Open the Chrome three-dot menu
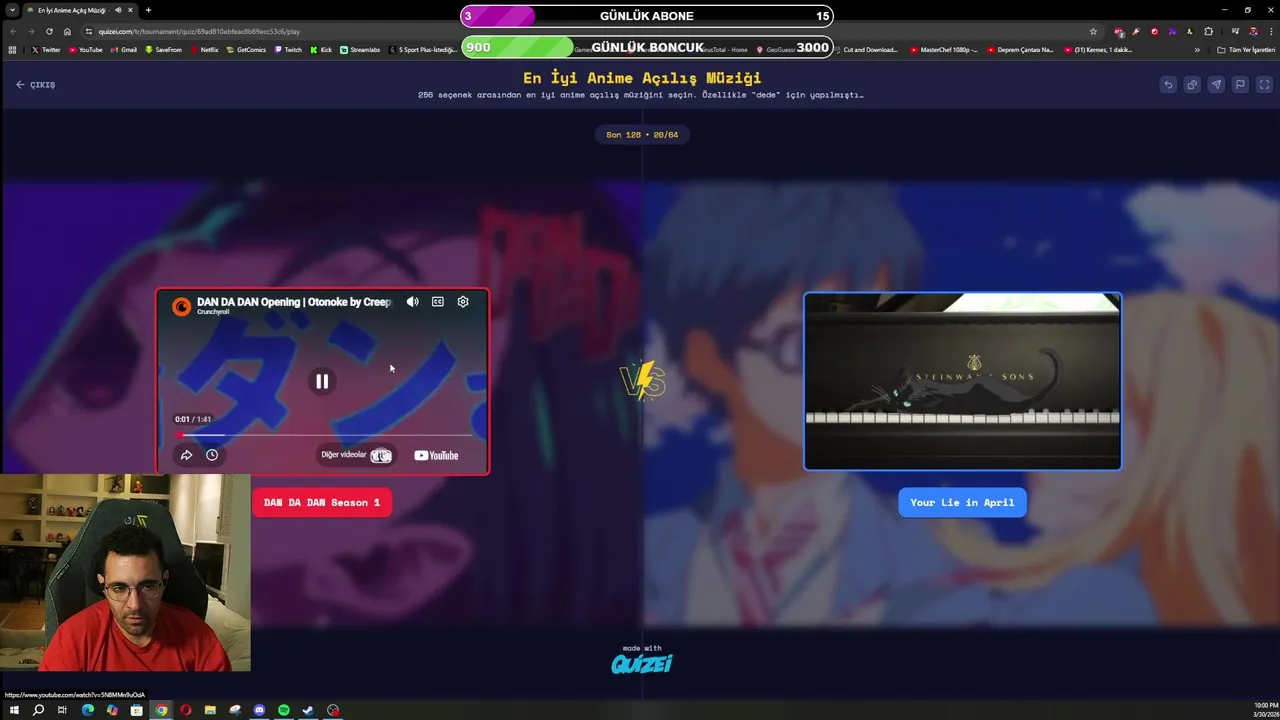1280x720 pixels. (x=1271, y=31)
